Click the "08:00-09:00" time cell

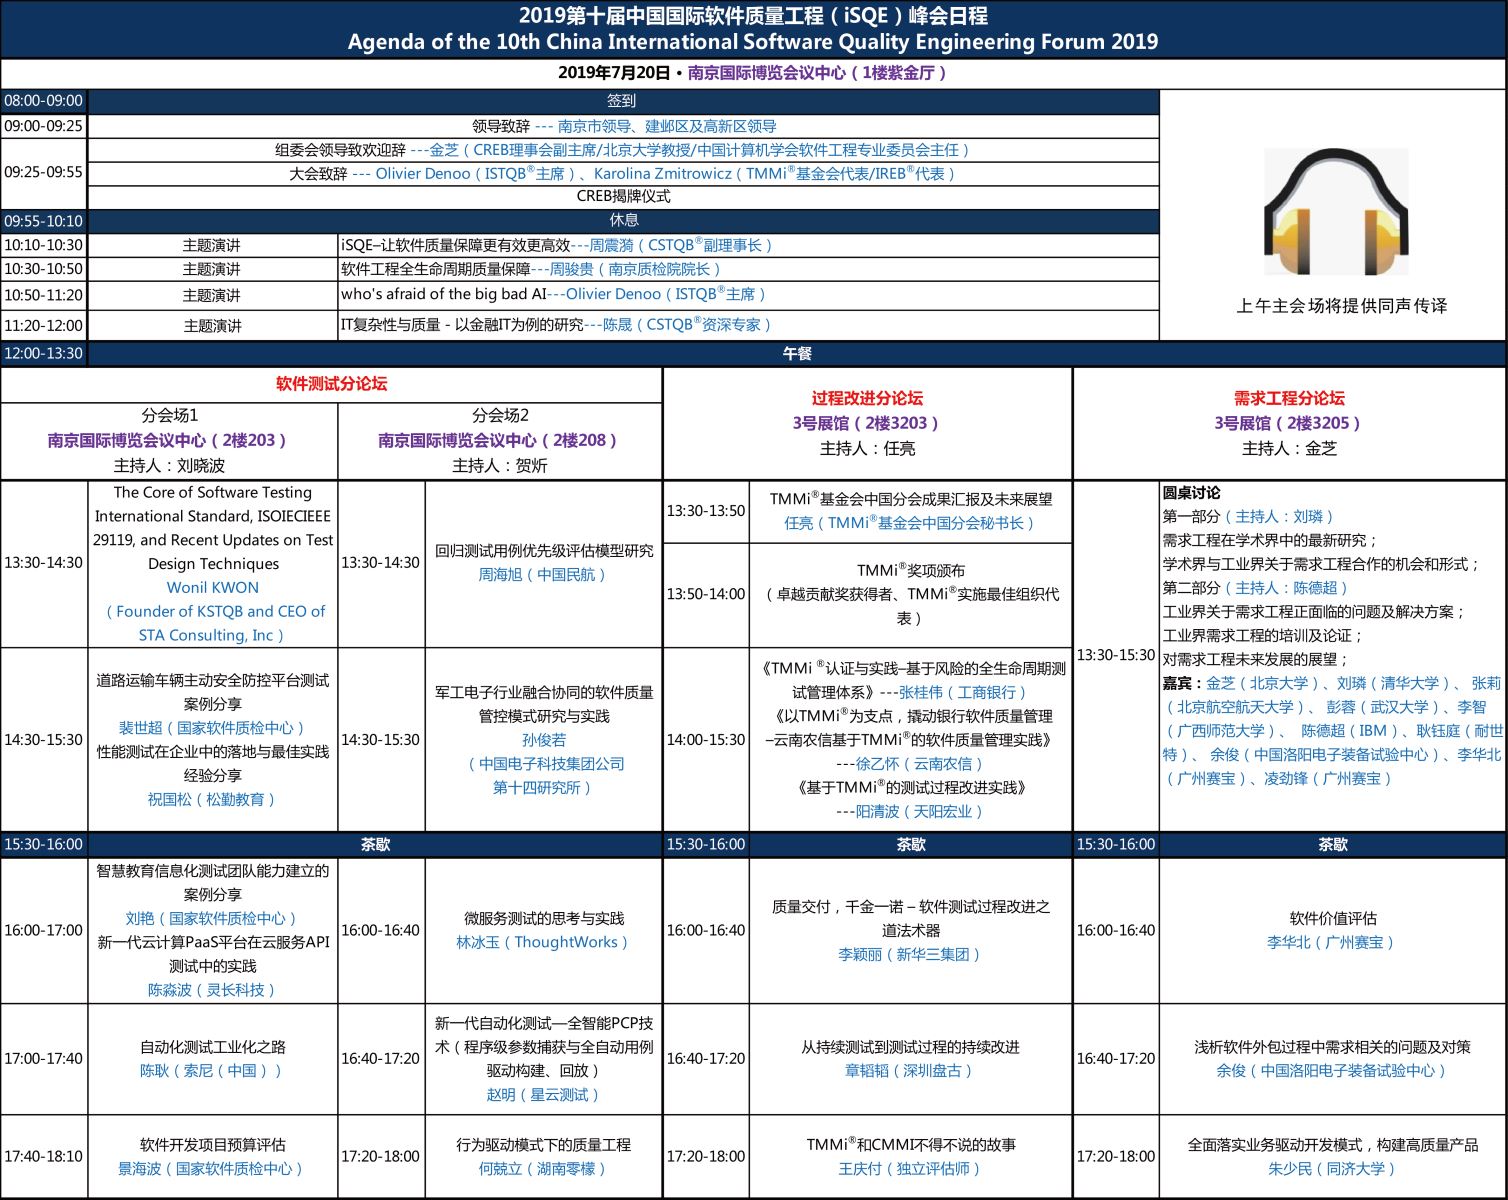tap(44, 101)
